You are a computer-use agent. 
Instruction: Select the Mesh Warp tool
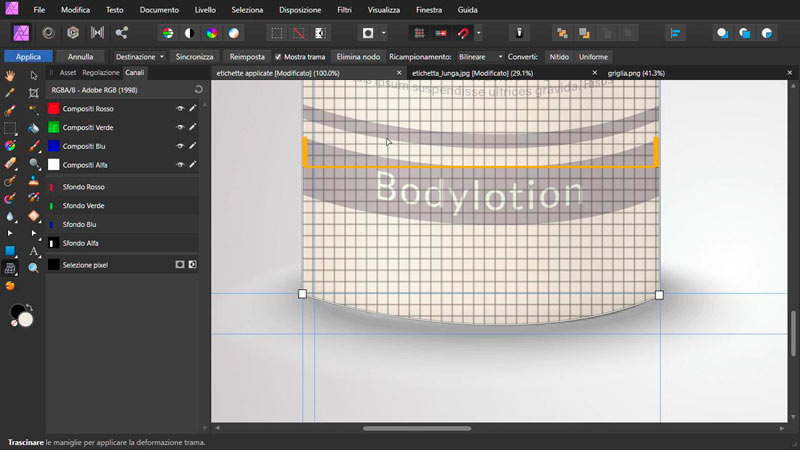(10, 268)
